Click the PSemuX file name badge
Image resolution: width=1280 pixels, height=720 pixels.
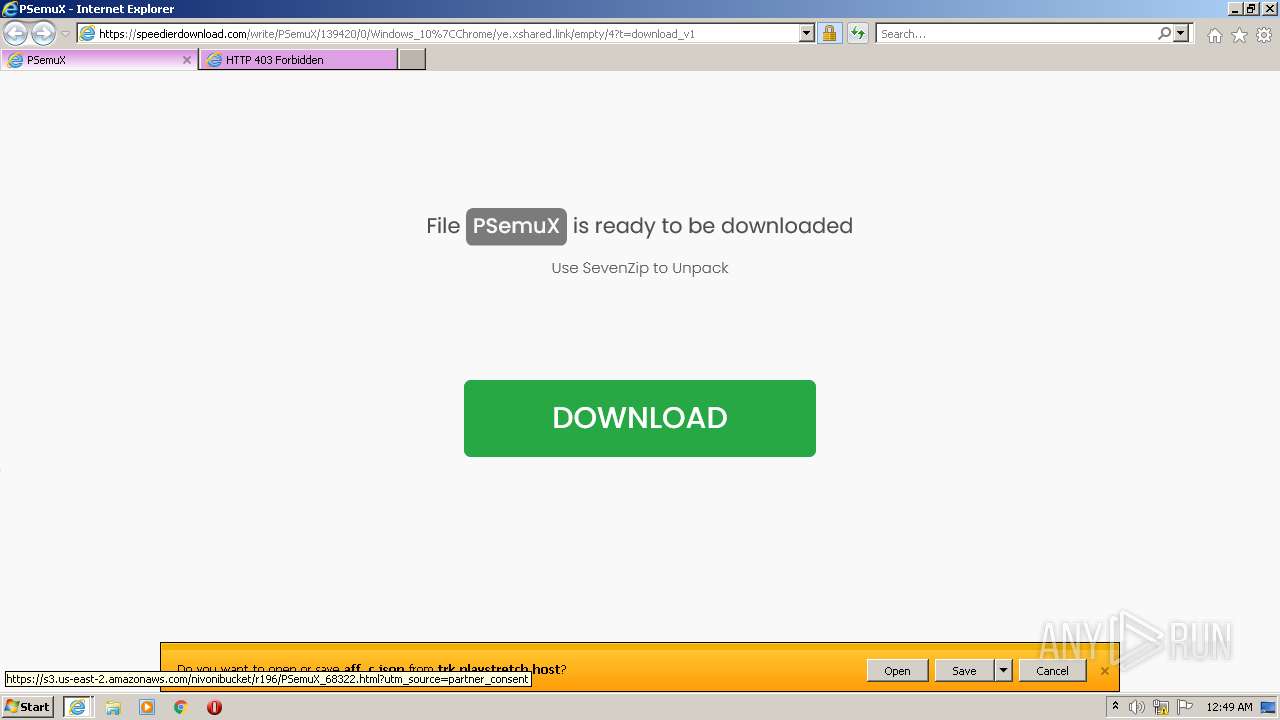tap(516, 226)
